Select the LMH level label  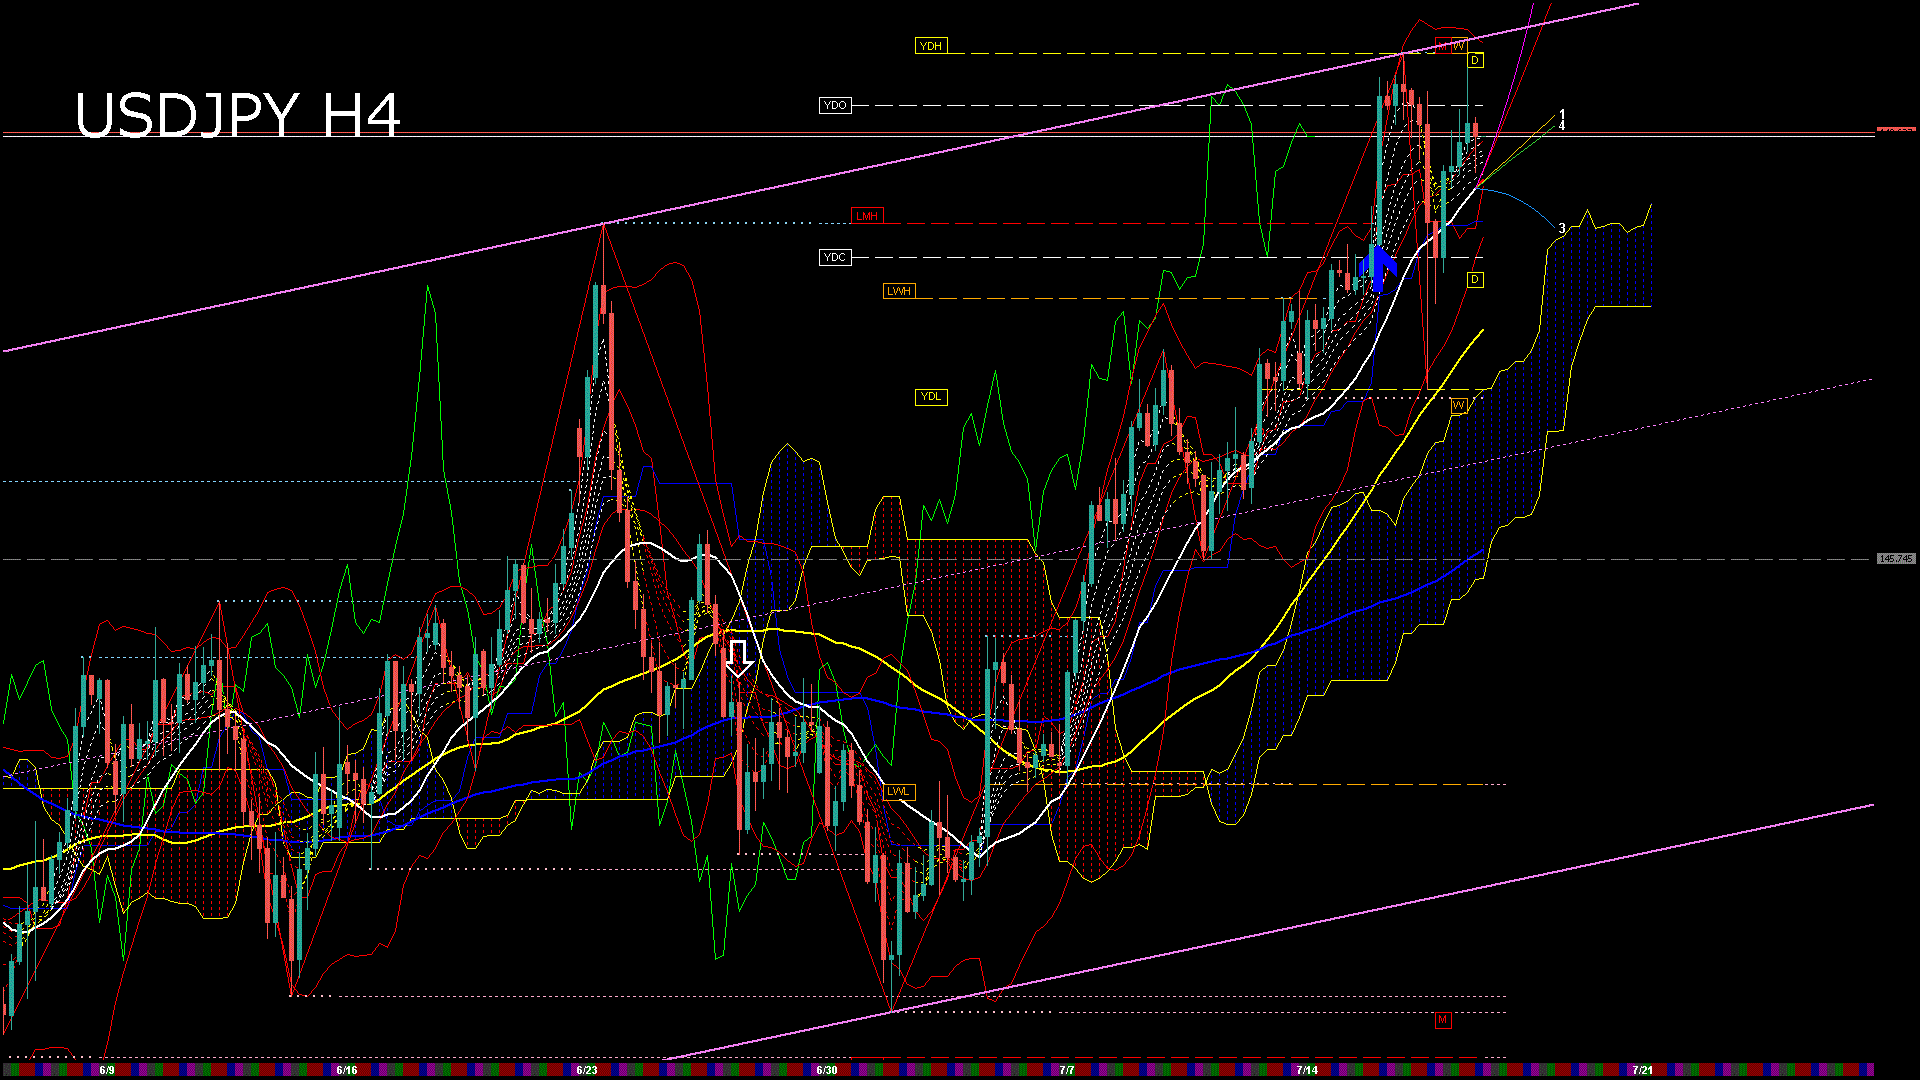pos(867,216)
